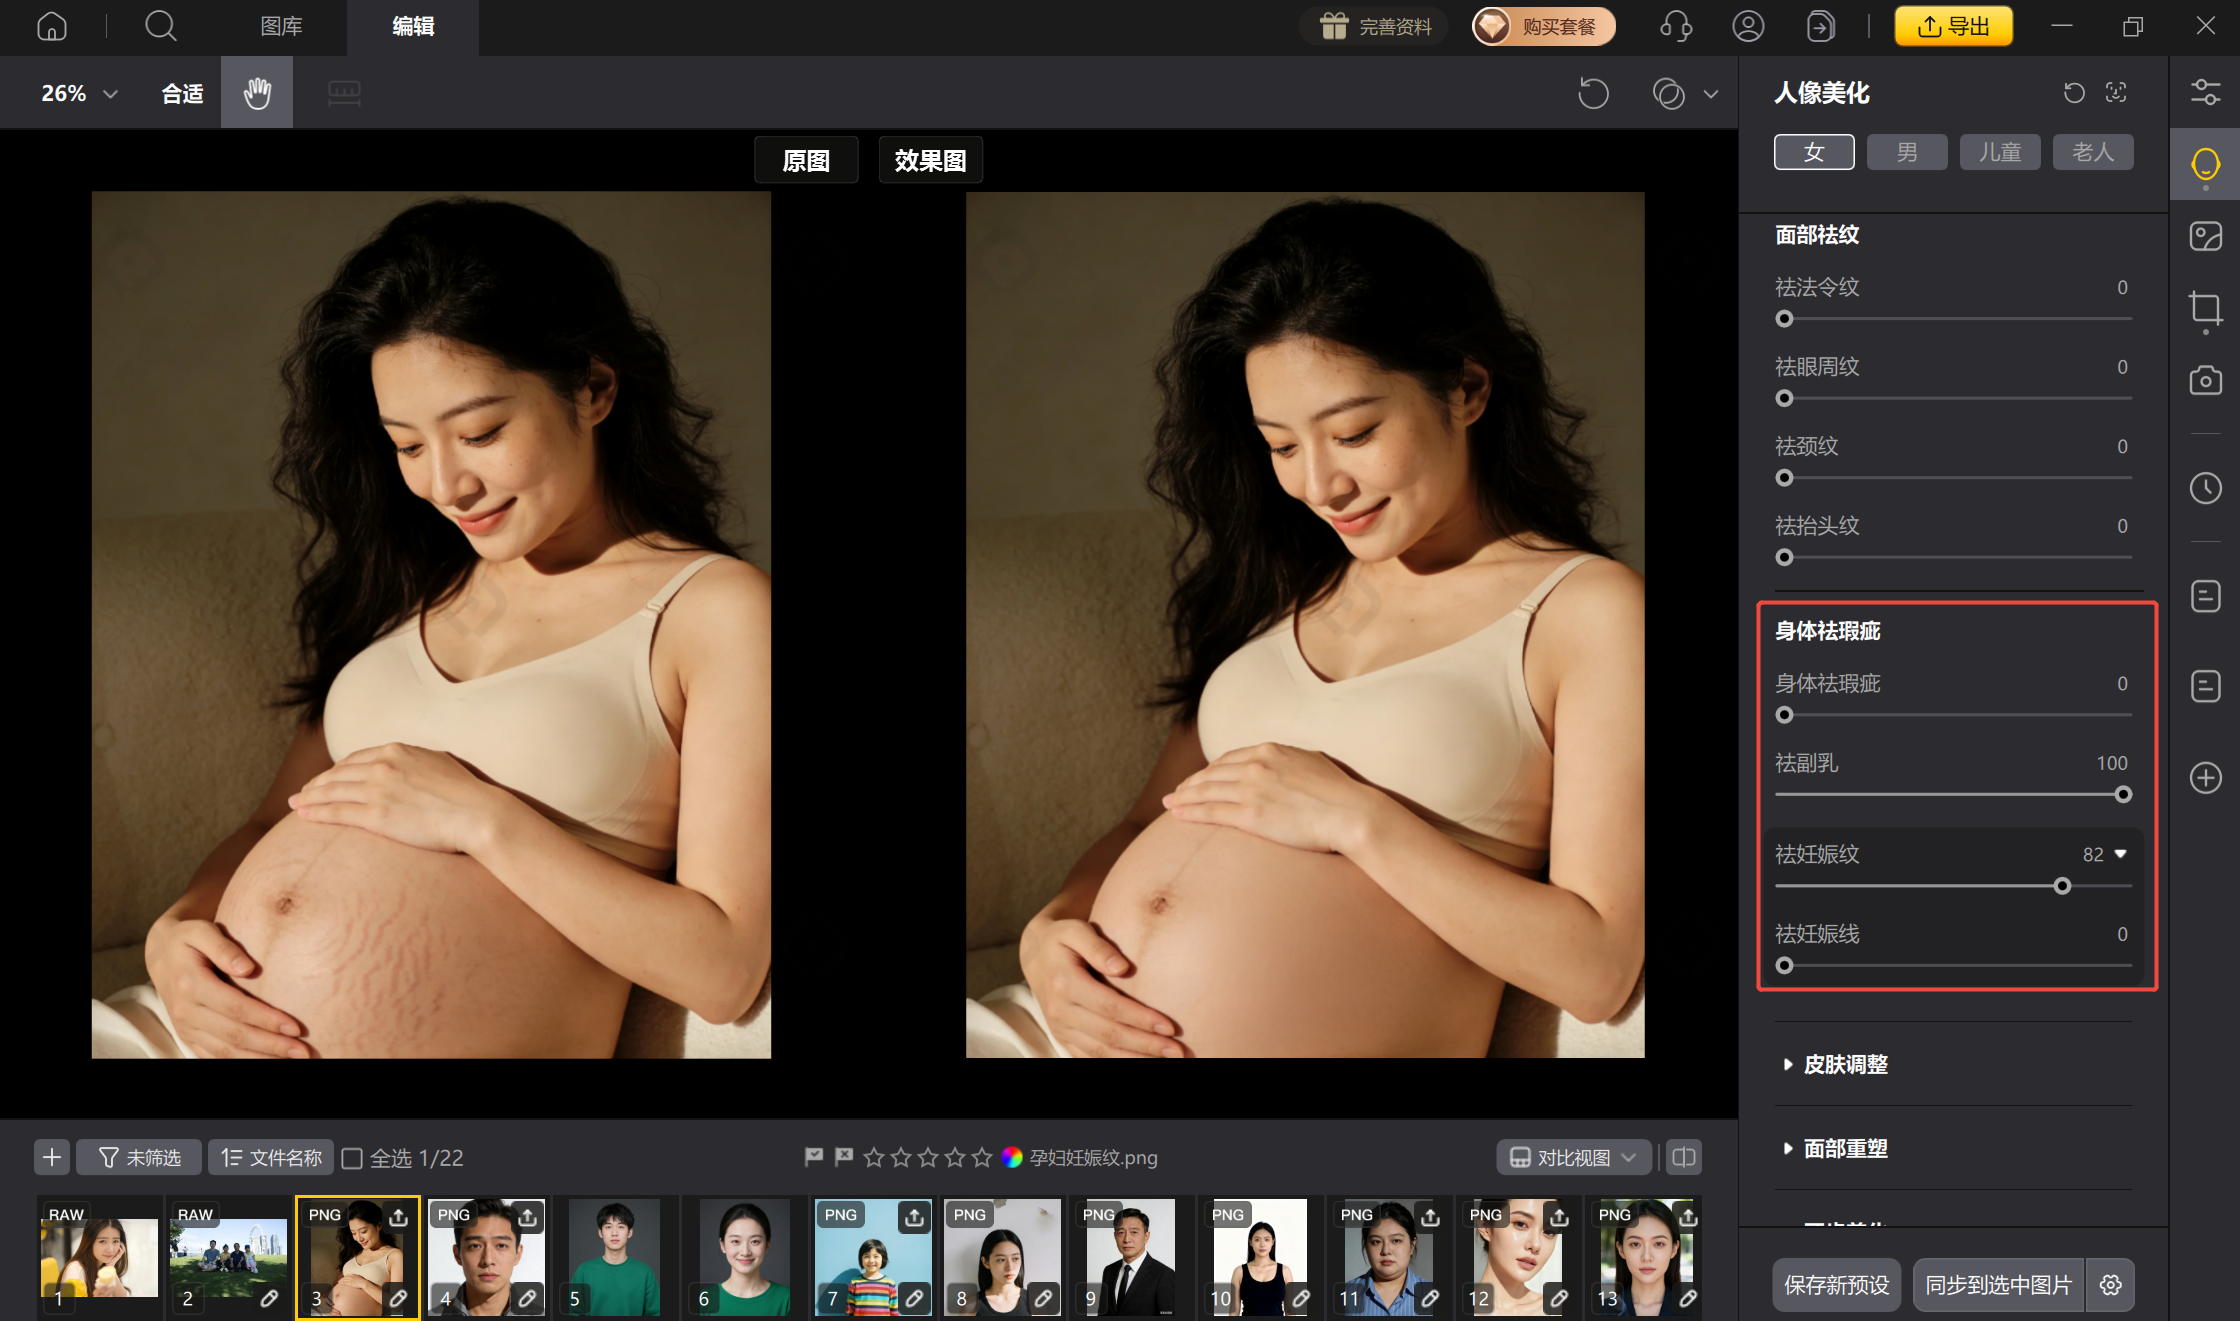Viewport: 2240px width, 1321px height.
Task: Select the hand pan tool
Action: (257, 93)
